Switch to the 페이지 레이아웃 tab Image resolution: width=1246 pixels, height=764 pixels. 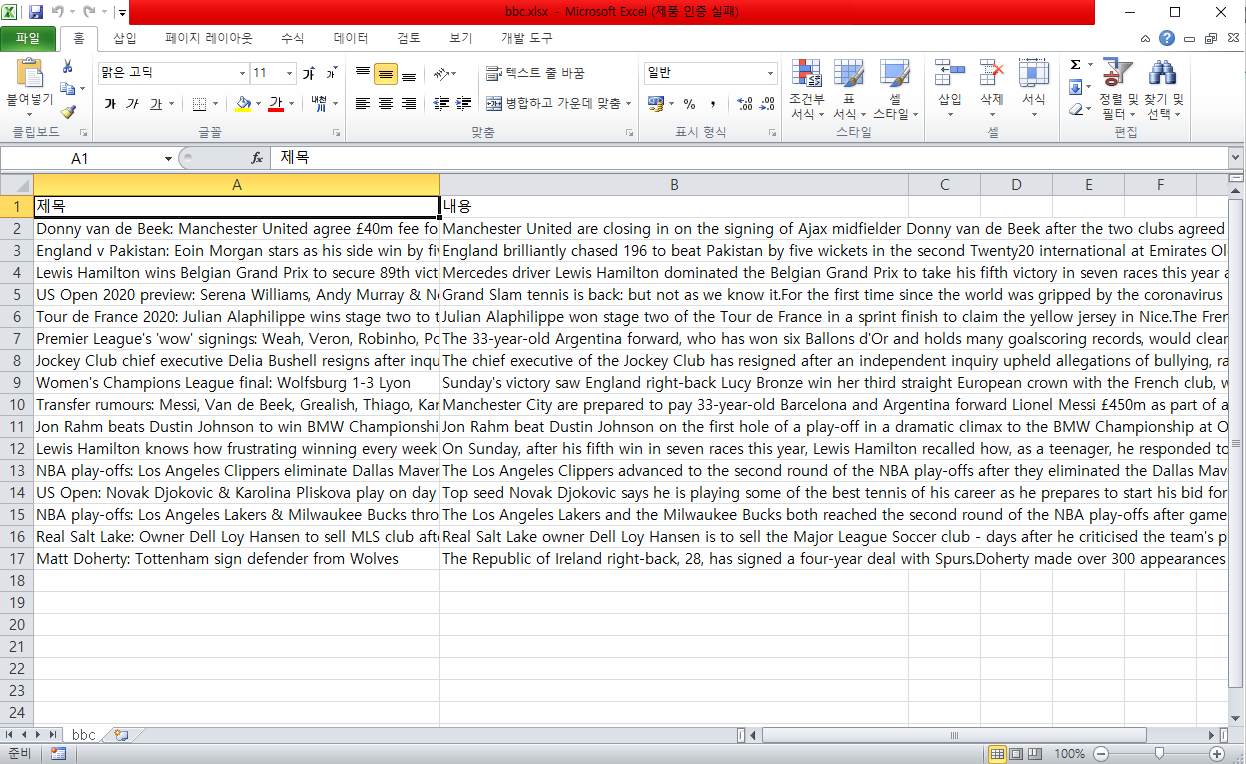click(209, 38)
